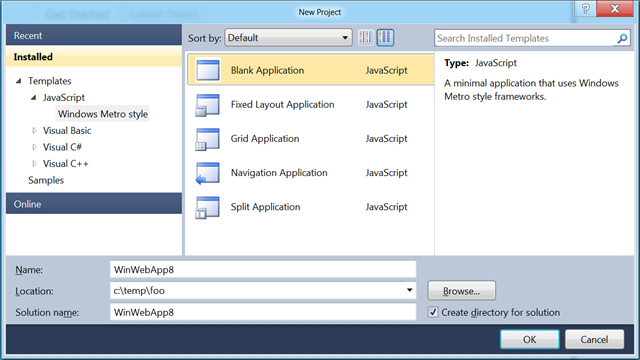Screen dimensions: 640x360
Task: Switch to medium icons view
Action: point(385,38)
